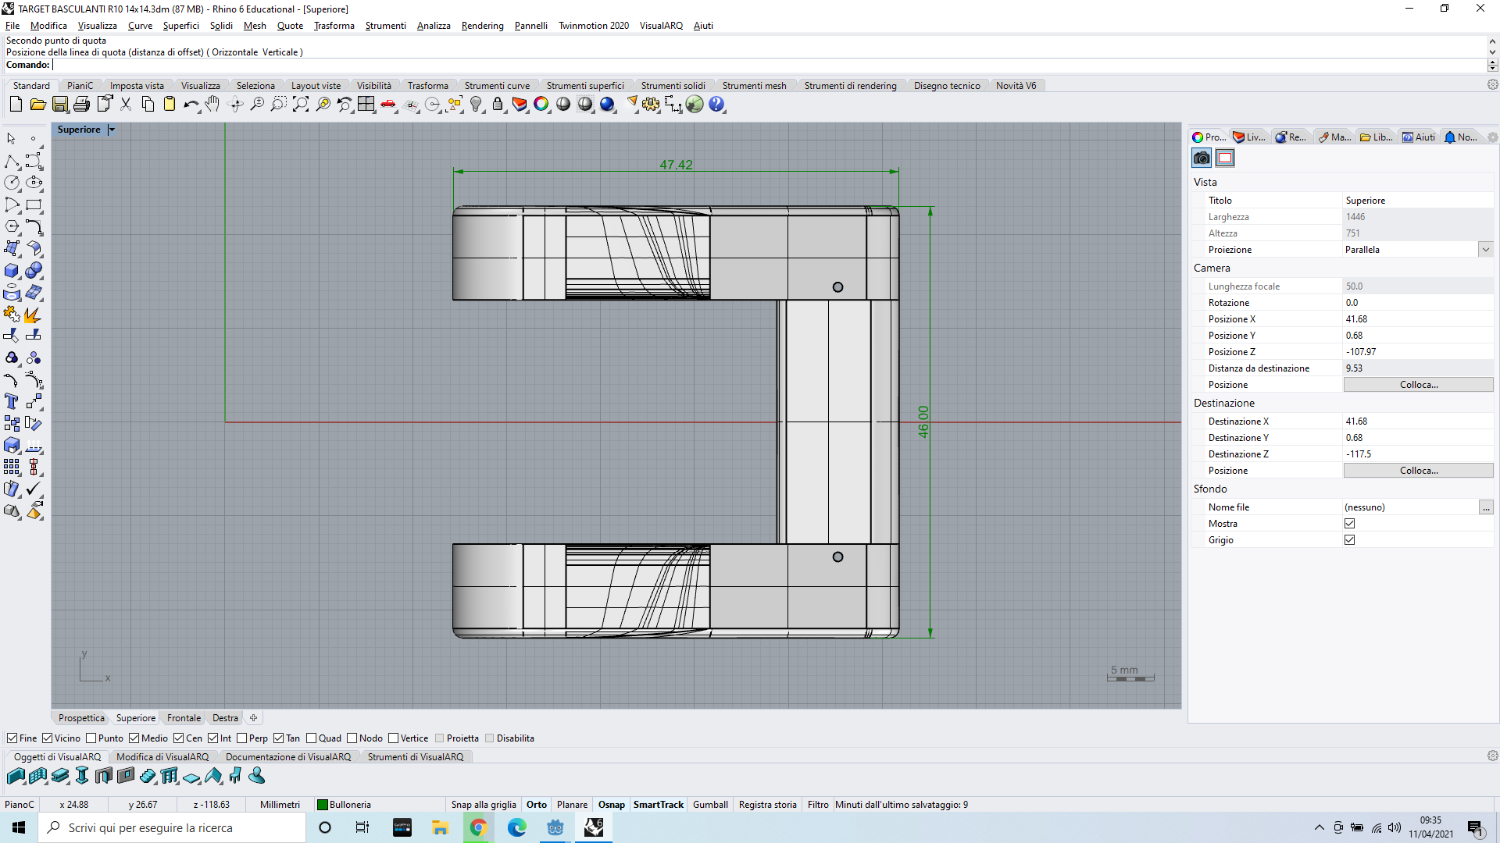Click the green Bulloneria layer color swatch
1500x843 pixels.
(323, 805)
